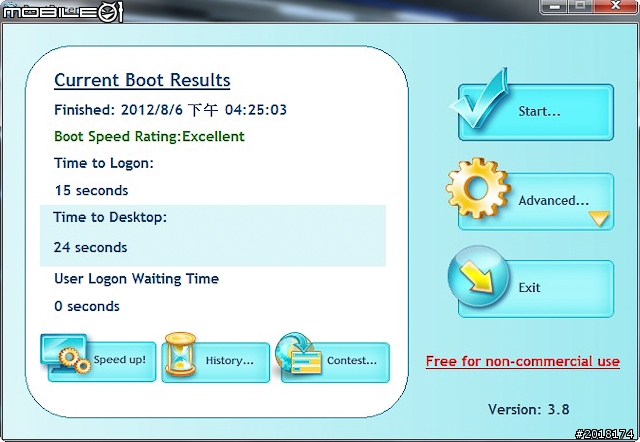Screen dimensions: 640x442
Task: Click the hourglass History icon
Action: click(180, 354)
